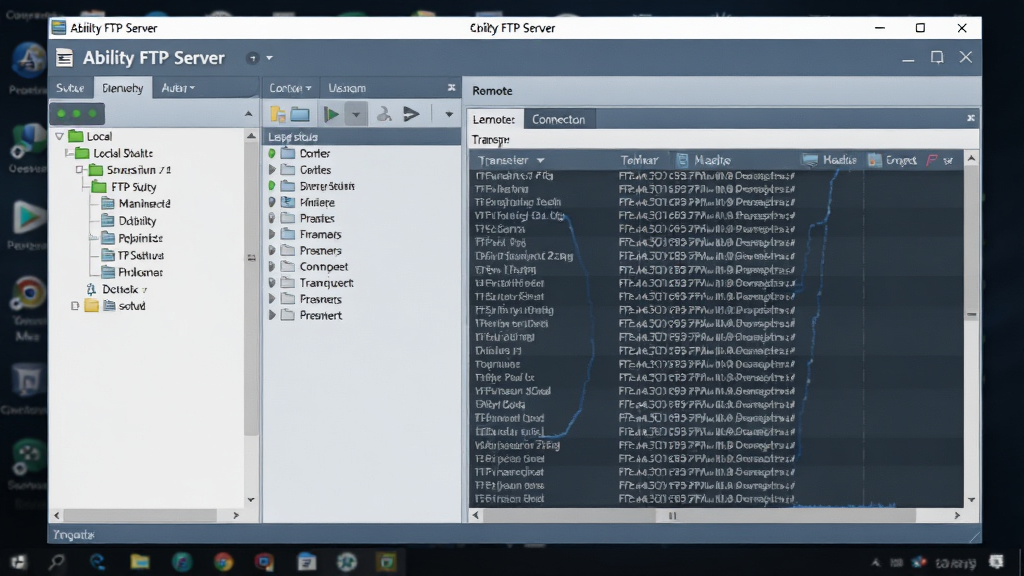Image resolution: width=1024 pixels, height=576 pixels.
Task: Expand the Prernert folder
Action: 272,315
